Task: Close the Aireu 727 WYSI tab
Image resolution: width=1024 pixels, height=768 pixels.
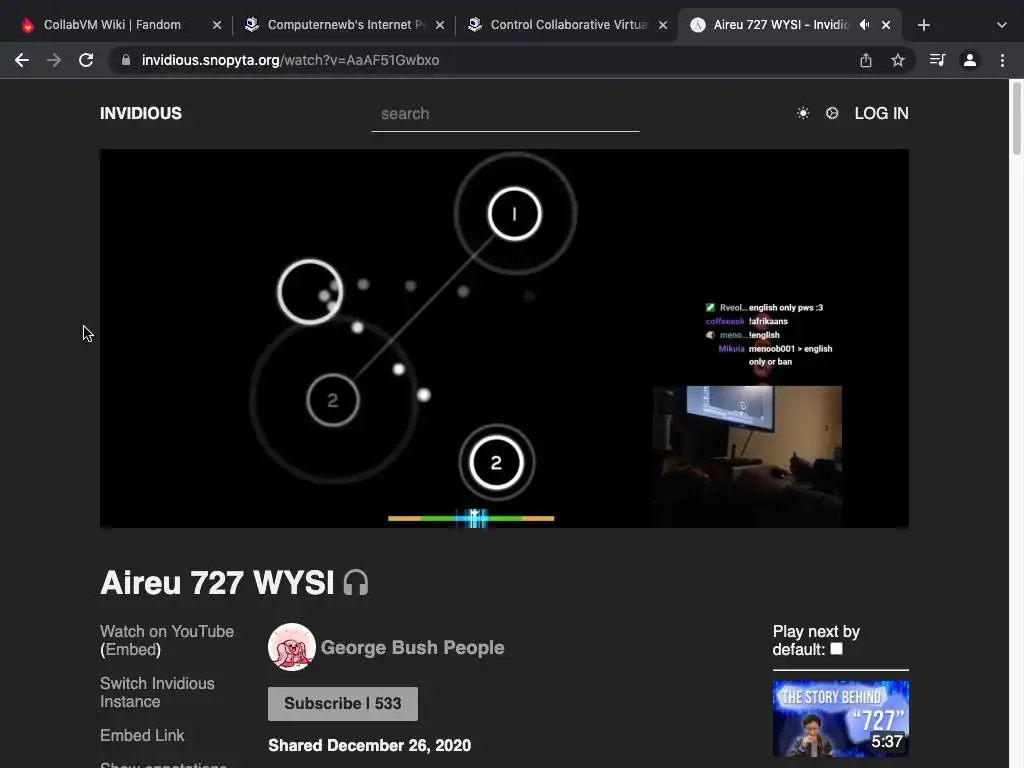Action: [x=886, y=25]
